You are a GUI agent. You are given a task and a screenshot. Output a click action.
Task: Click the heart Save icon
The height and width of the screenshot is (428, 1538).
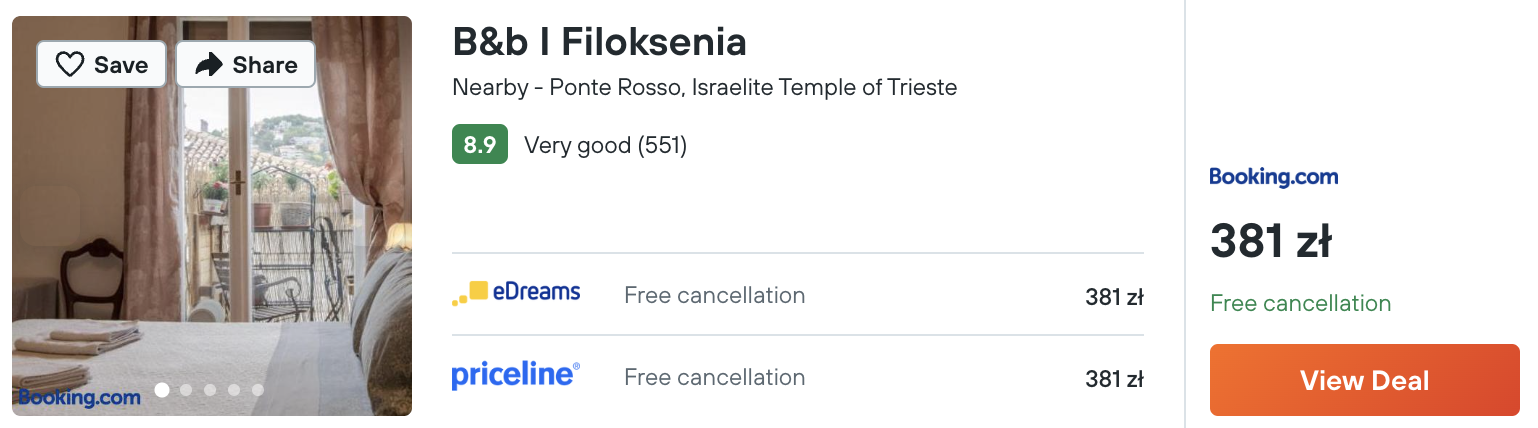(x=69, y=65)
